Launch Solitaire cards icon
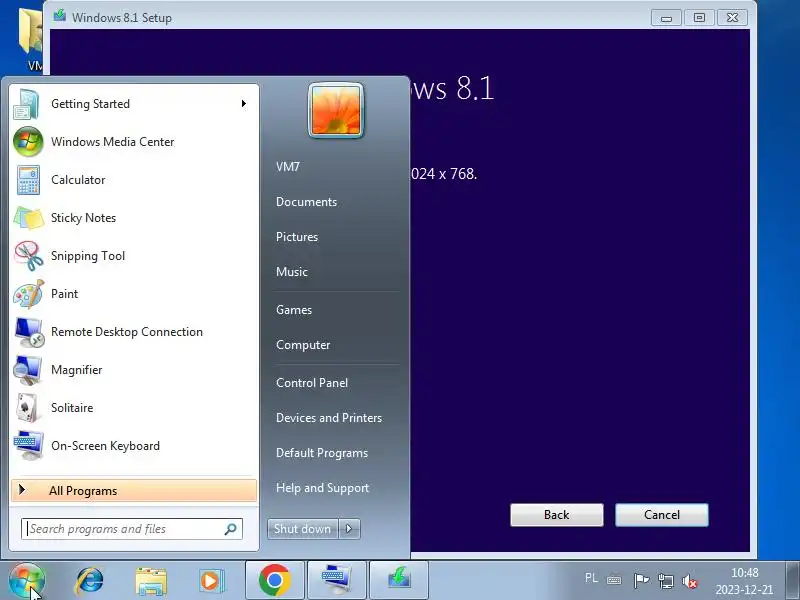800x600 pixels. 27,408
